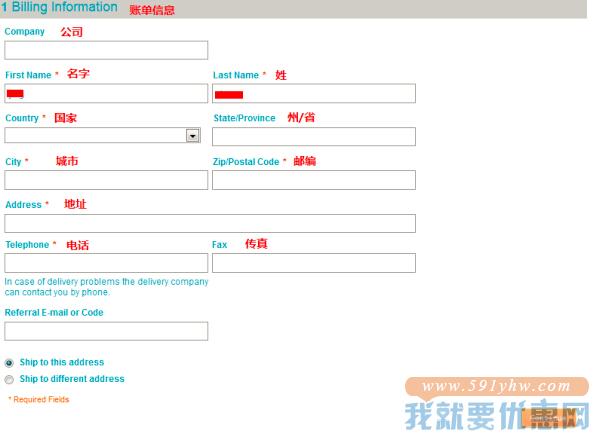Click the Referral E-mail or Code field
Viewport: 604px width, 440px height.
[x=106, y=331]
